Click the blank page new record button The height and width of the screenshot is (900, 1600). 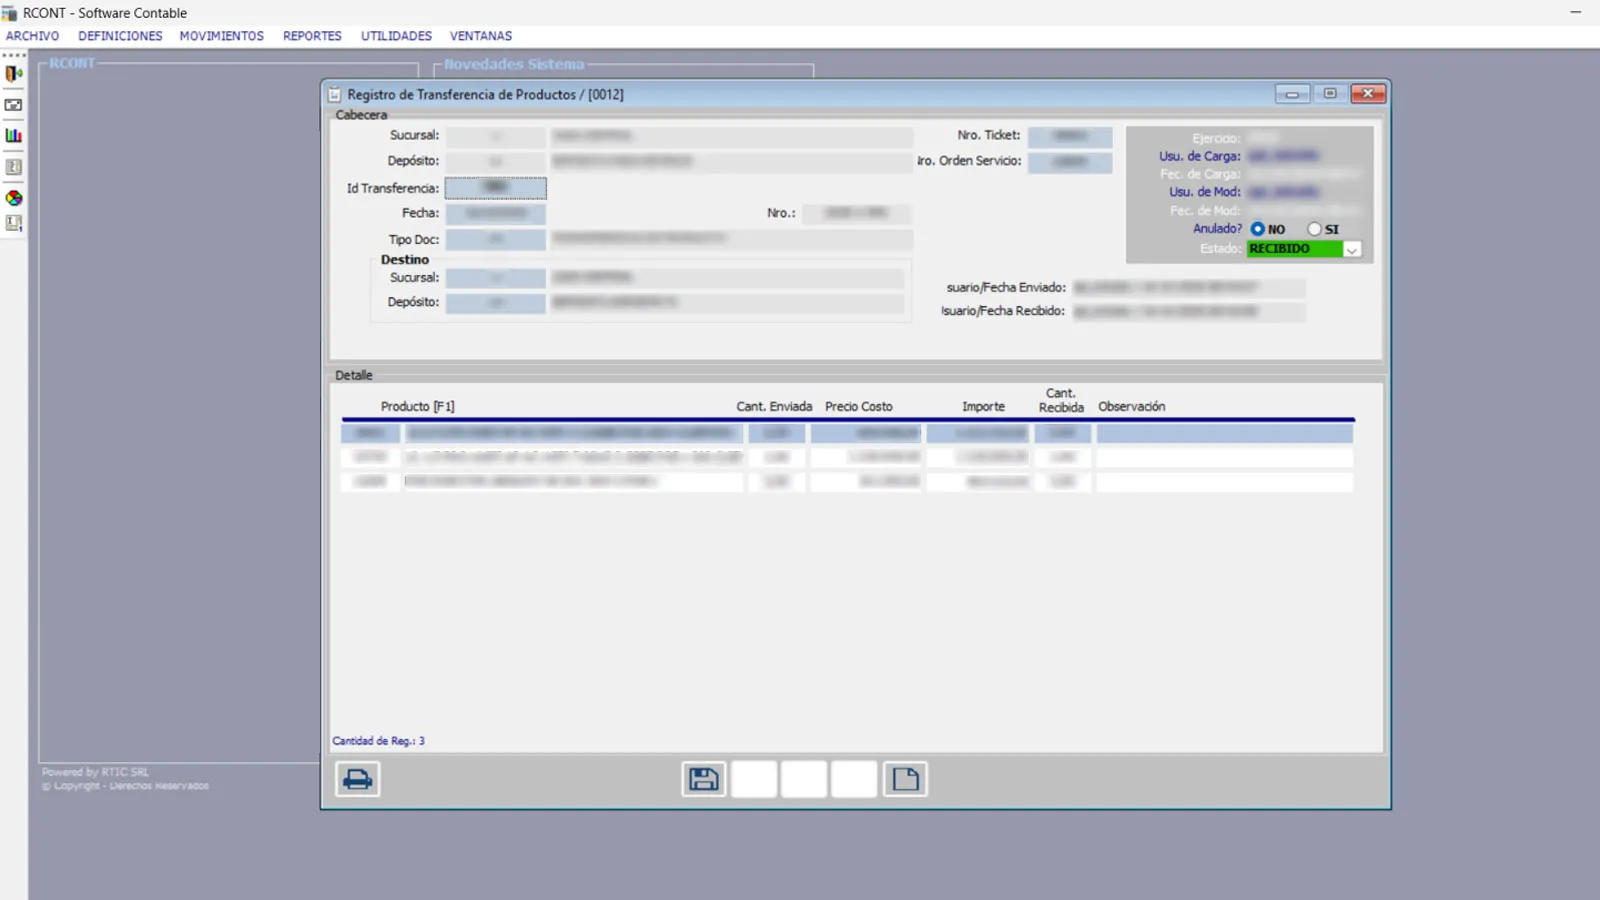(905, 779)
